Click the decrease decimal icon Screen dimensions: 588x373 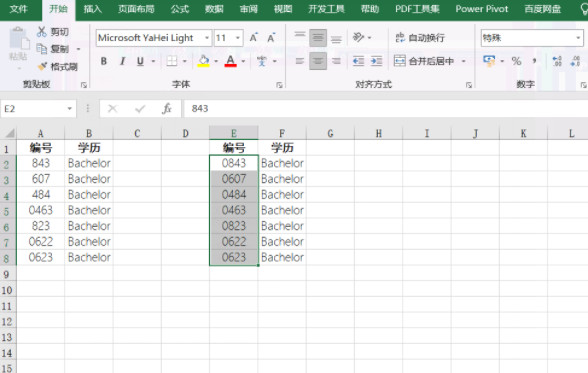point(575,61)
